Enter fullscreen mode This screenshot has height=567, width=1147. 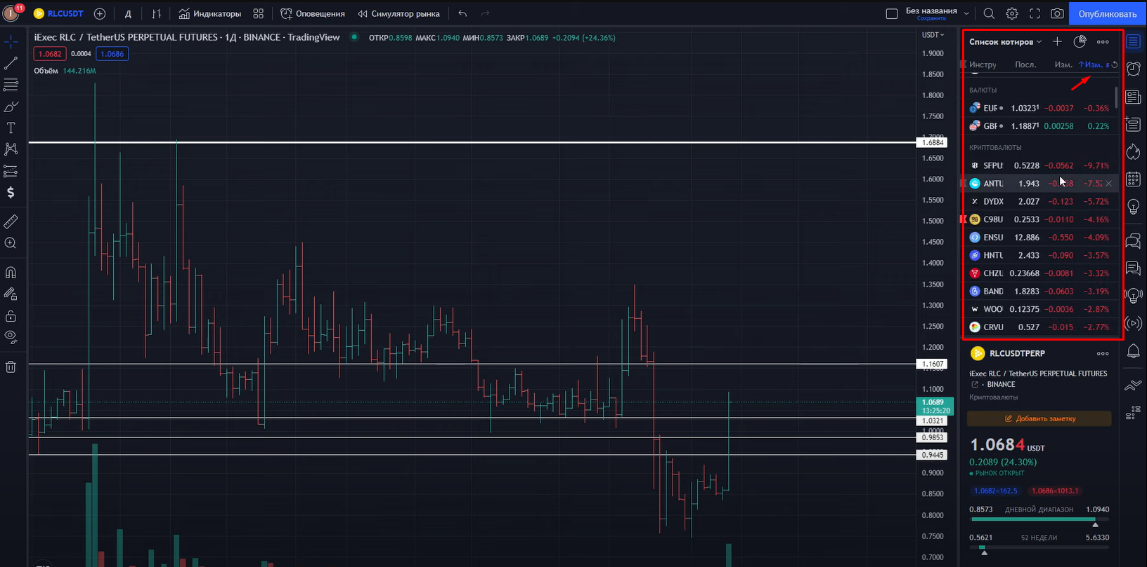1034,14
